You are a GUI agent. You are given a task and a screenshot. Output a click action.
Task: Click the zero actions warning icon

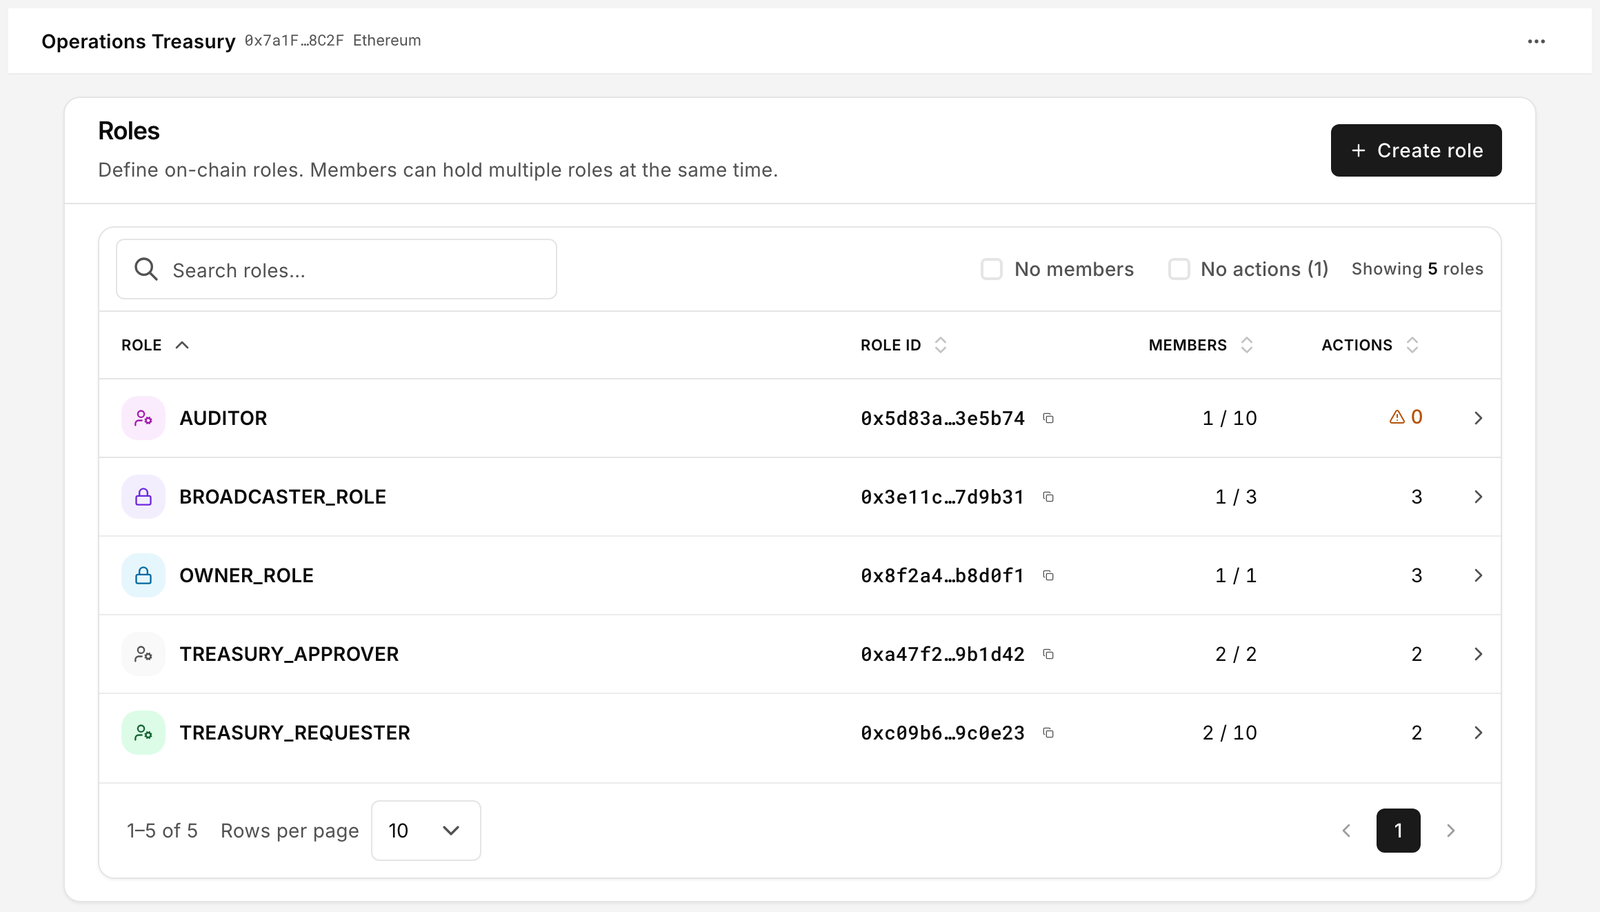[1397, 417]
